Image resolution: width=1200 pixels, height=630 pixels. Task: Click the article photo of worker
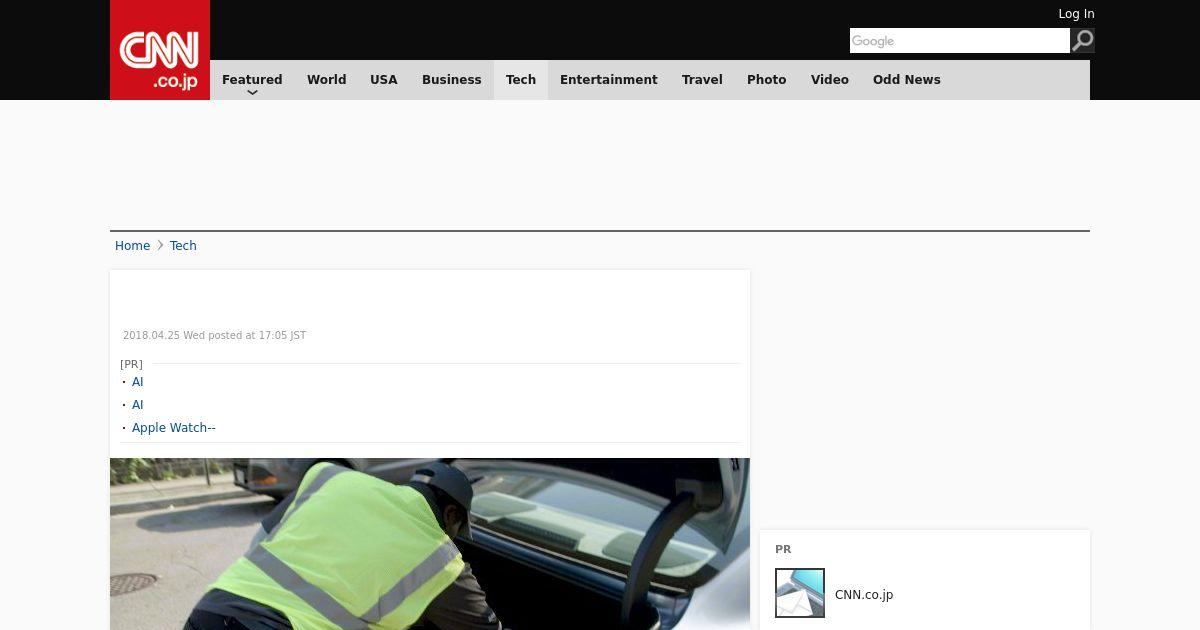click(430, 544)
